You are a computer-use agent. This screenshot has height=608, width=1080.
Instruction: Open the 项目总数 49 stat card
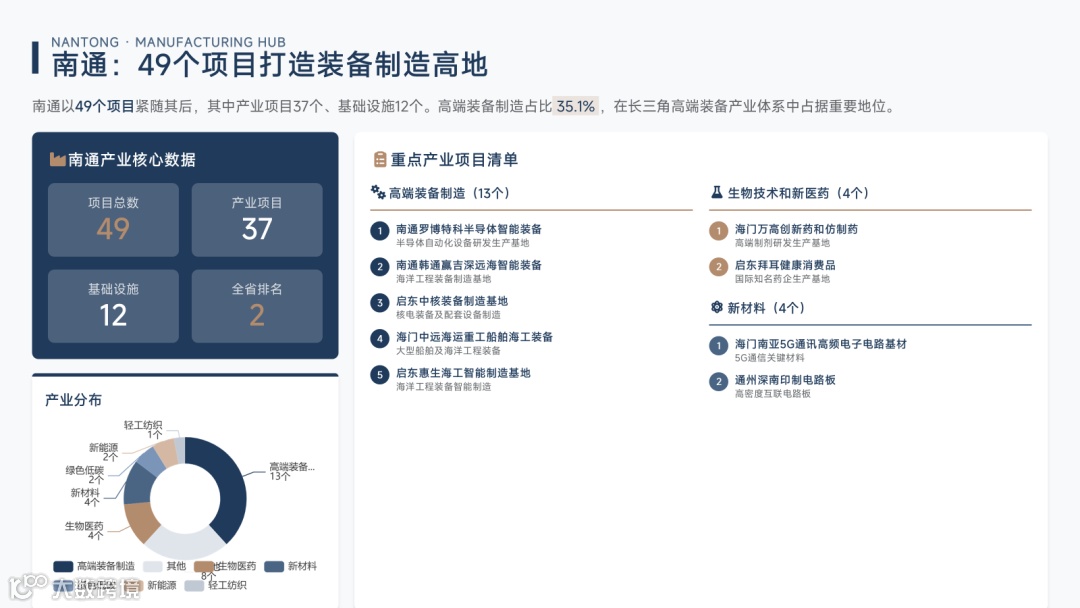tap(113, 220)
